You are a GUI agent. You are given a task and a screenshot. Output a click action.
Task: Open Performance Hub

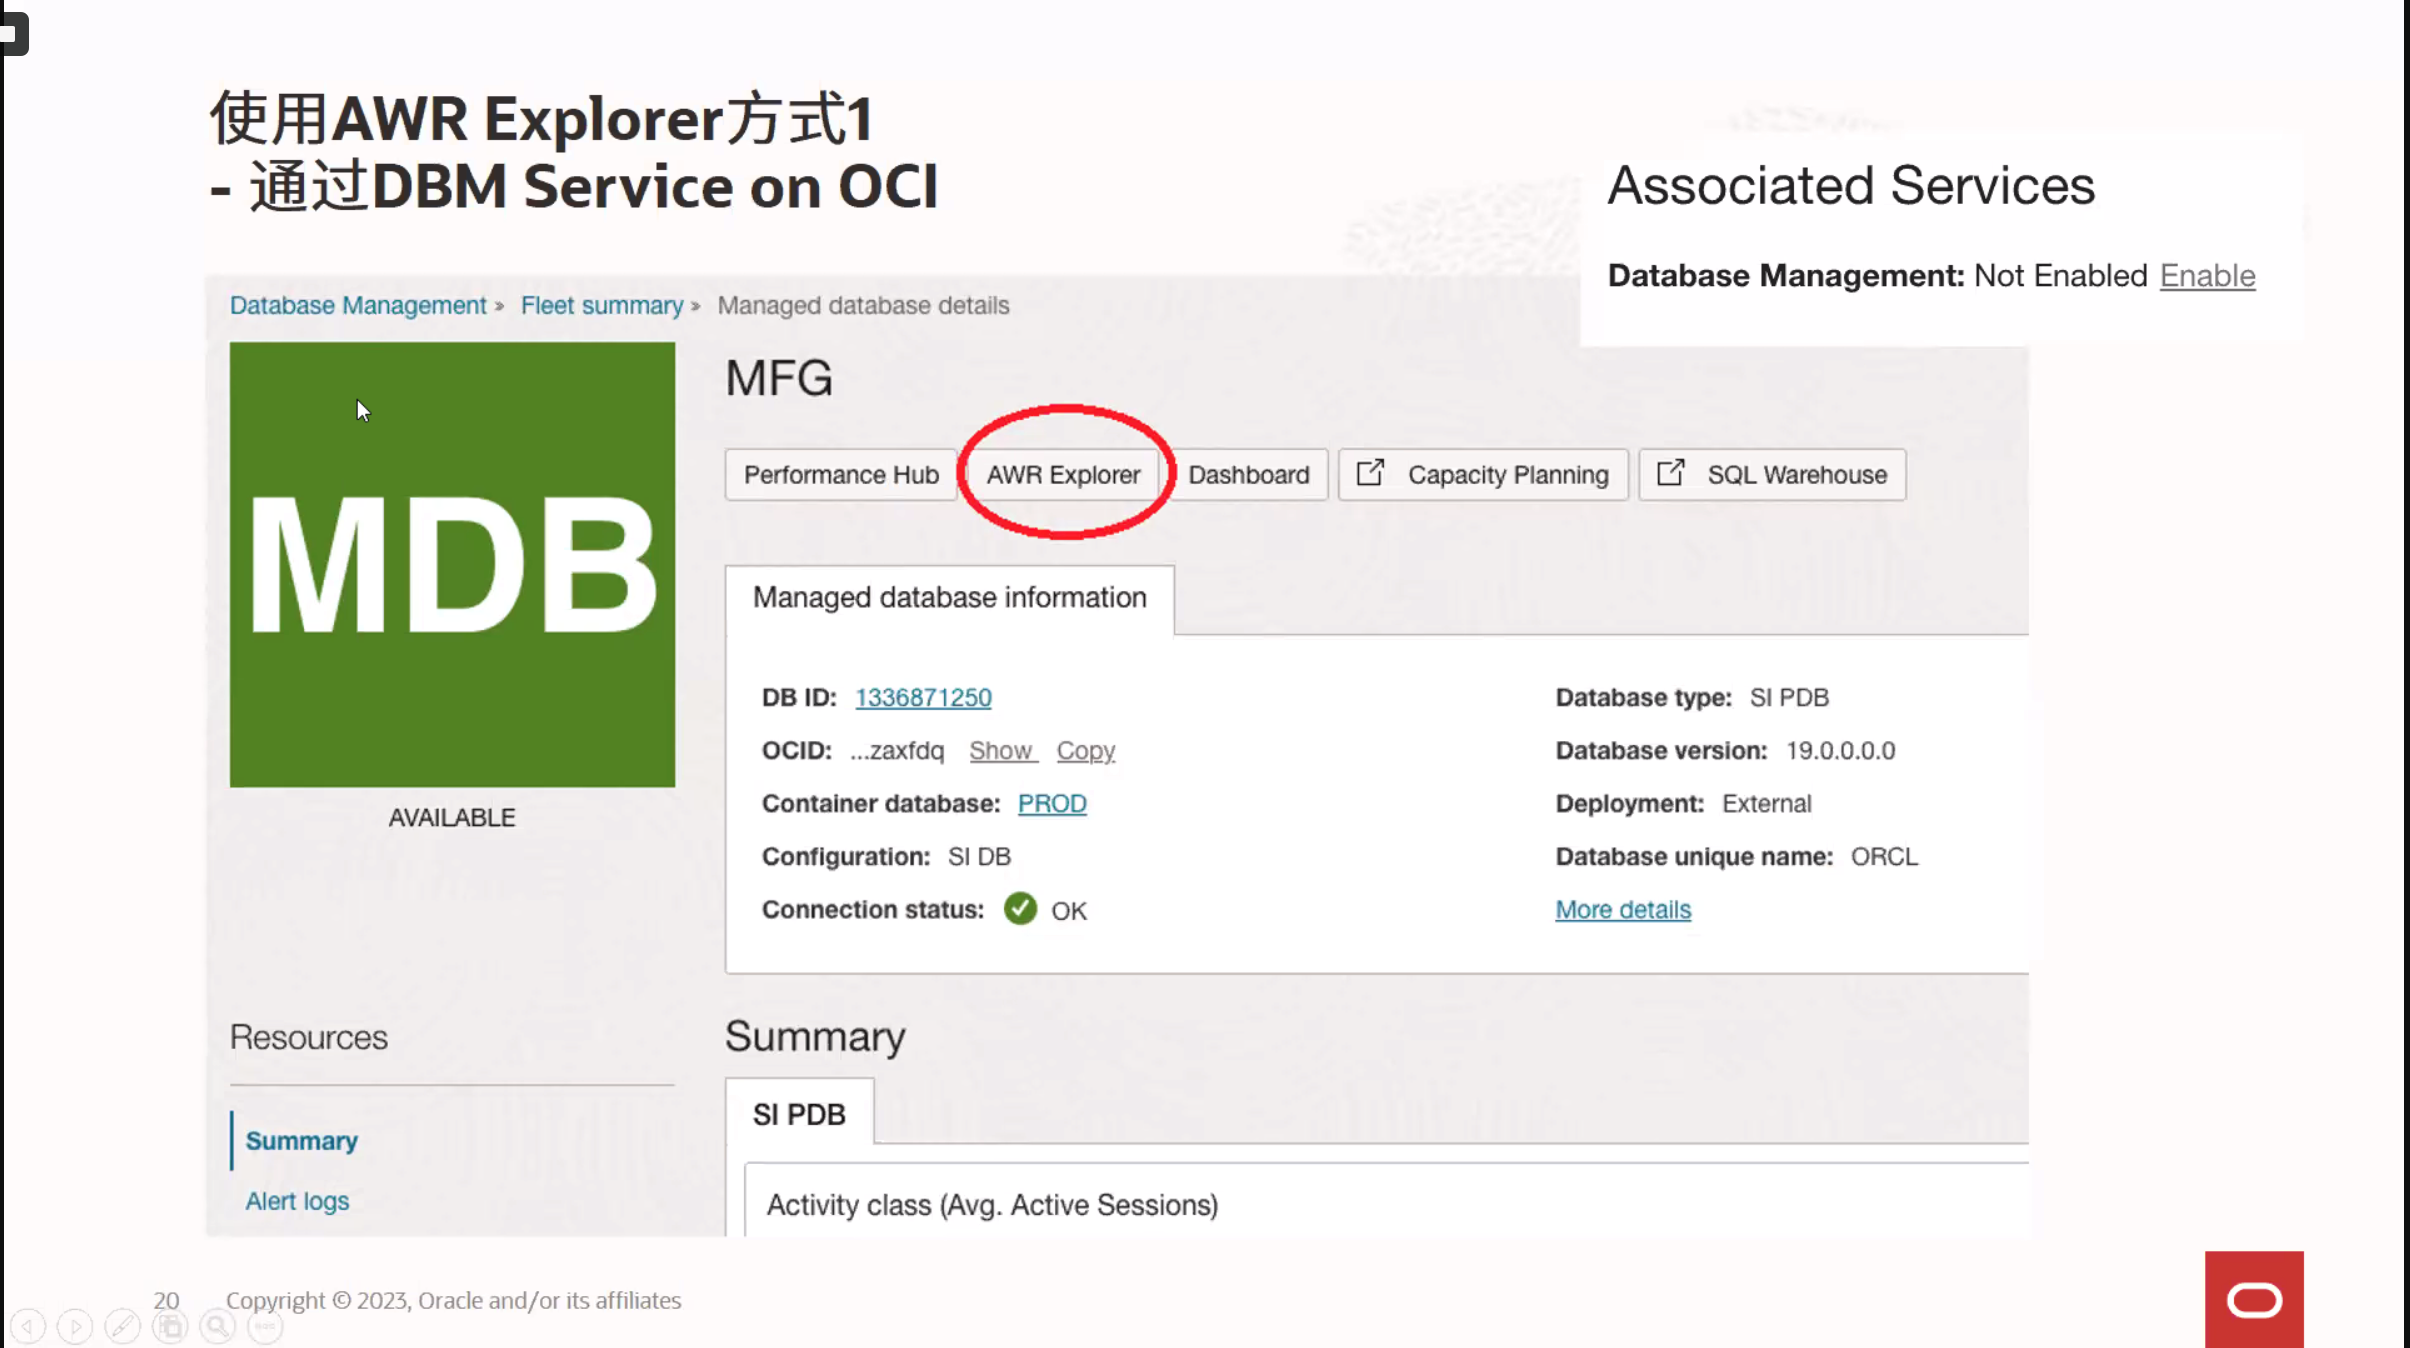841,474
